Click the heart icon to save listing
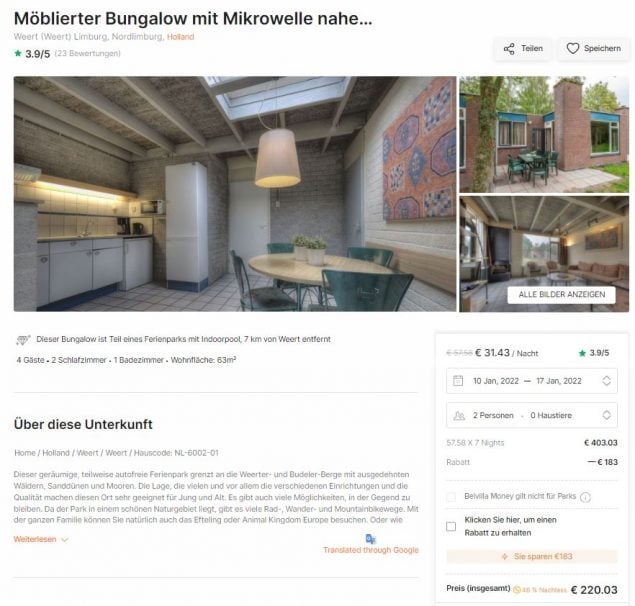Viewport: 635px width, 606px height. [x=573, y=49]
